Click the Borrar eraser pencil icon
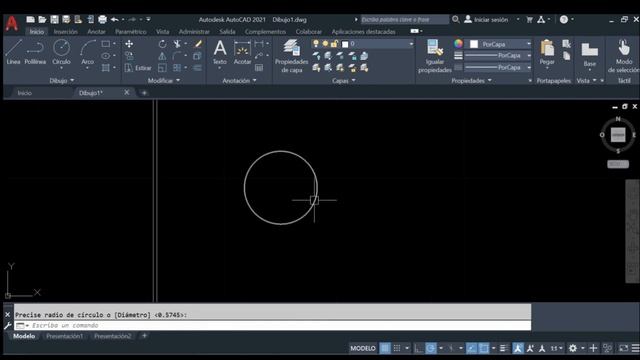 (x=198, y=44)
